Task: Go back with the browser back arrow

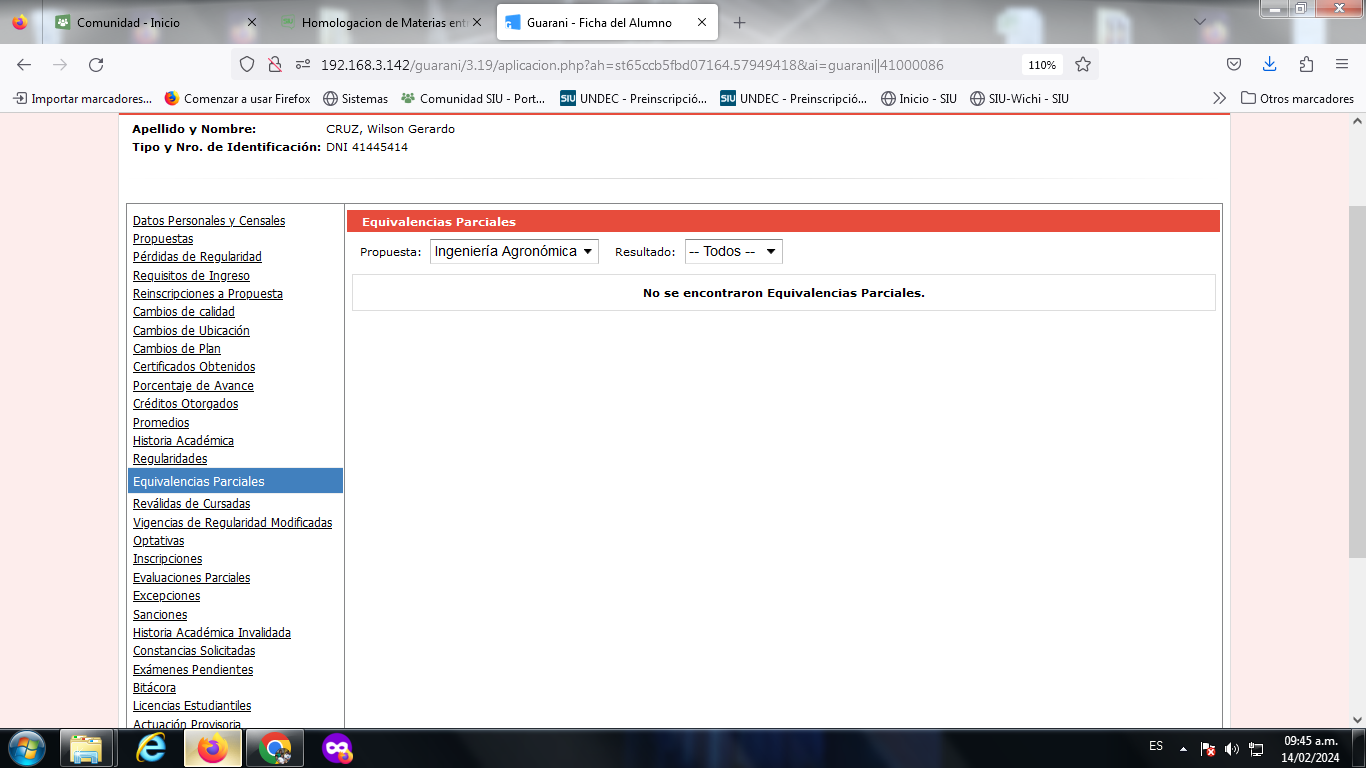Action: 24,64
